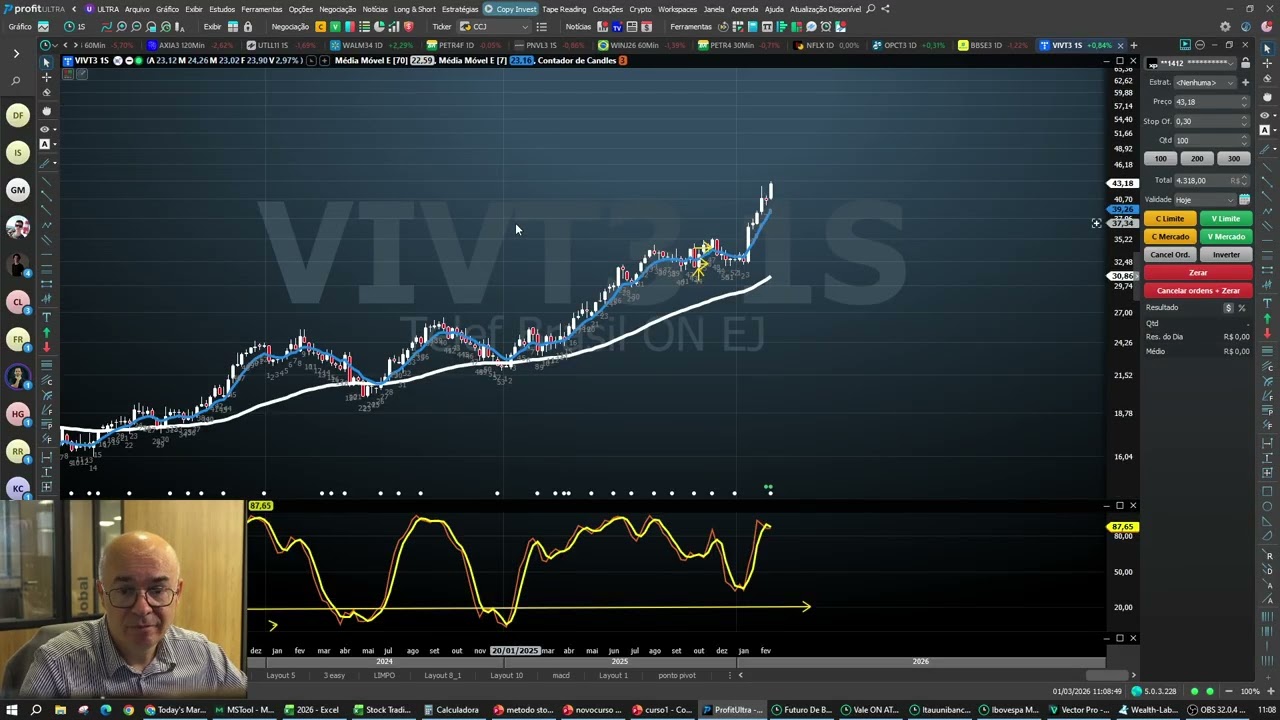Click the alarm clock tool icon
Image resolution: width=1280 pixels, height=720 pixels.
coord(826,27)
